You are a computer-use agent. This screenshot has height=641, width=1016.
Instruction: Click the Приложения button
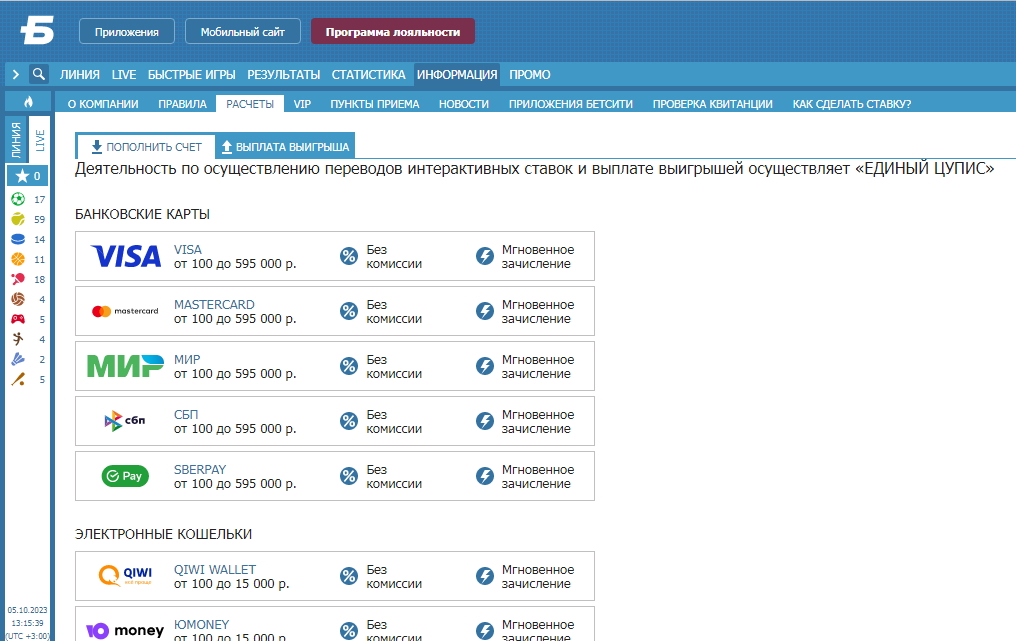(x=127, y=31)
